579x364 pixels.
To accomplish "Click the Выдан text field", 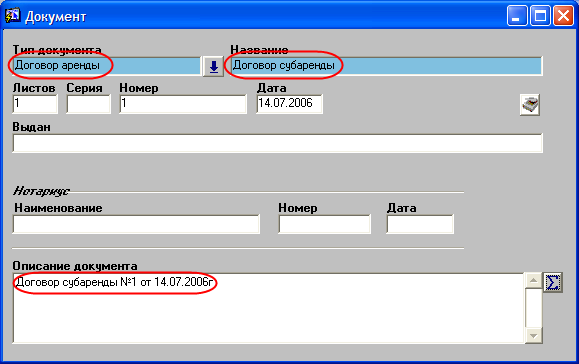I will (277, 143).
